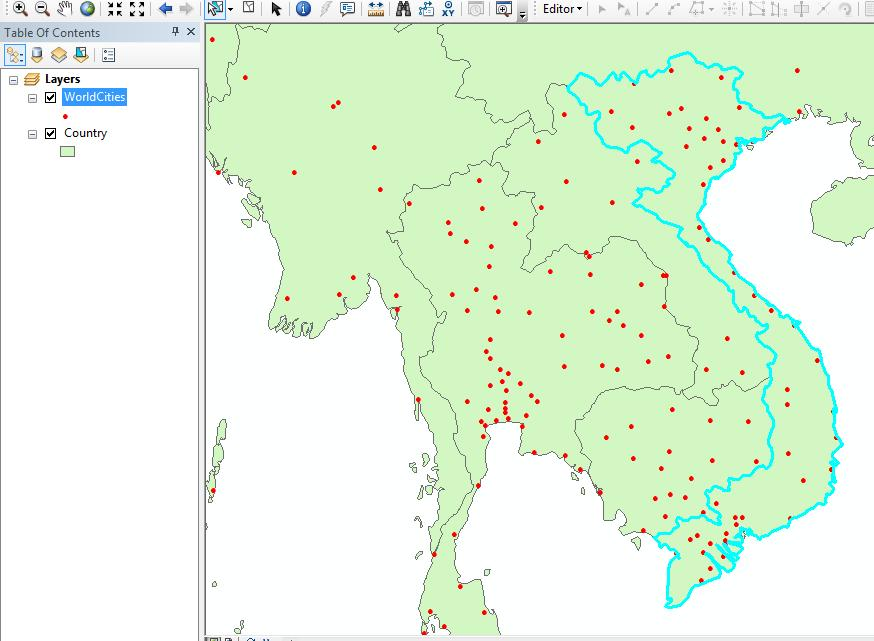Activate the Pan hand tool
The image size is (874, 641).
(64, 9)
